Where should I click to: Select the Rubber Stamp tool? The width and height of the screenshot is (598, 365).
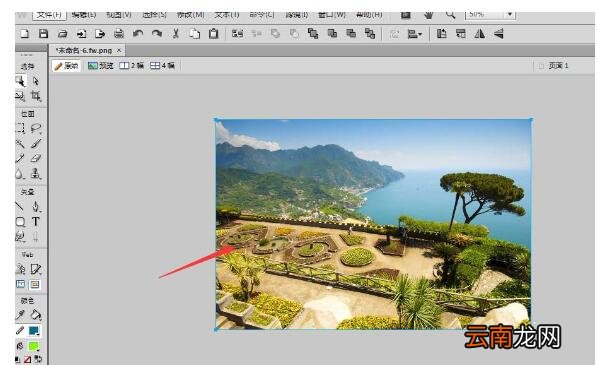coord(36,174)
